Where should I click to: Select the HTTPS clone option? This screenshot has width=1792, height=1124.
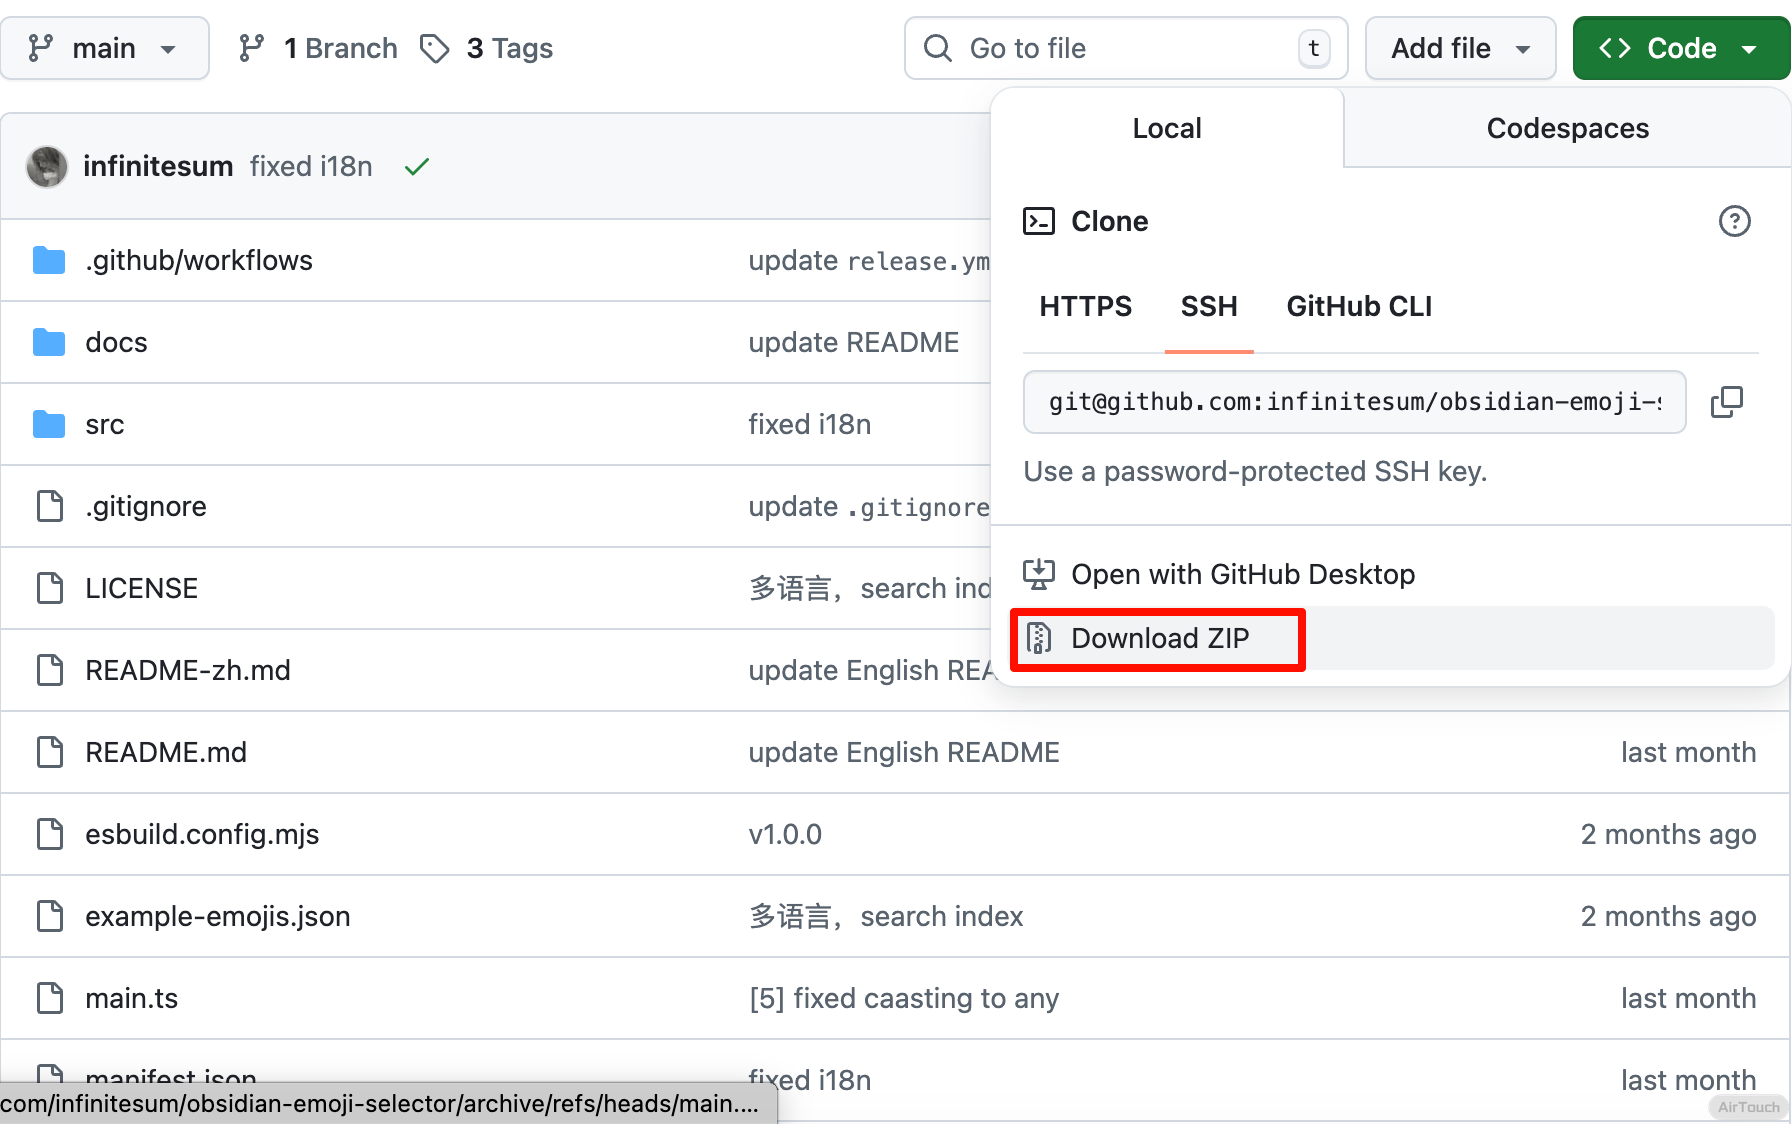(x=1085, y=306)
